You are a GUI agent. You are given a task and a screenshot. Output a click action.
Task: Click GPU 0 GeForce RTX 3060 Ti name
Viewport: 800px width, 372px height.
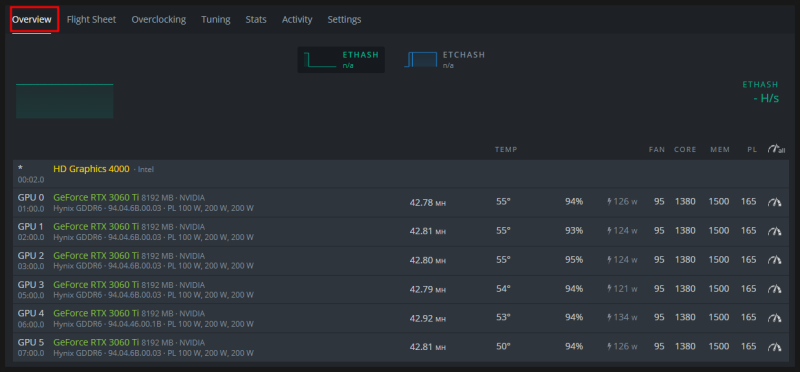(96, 197)
